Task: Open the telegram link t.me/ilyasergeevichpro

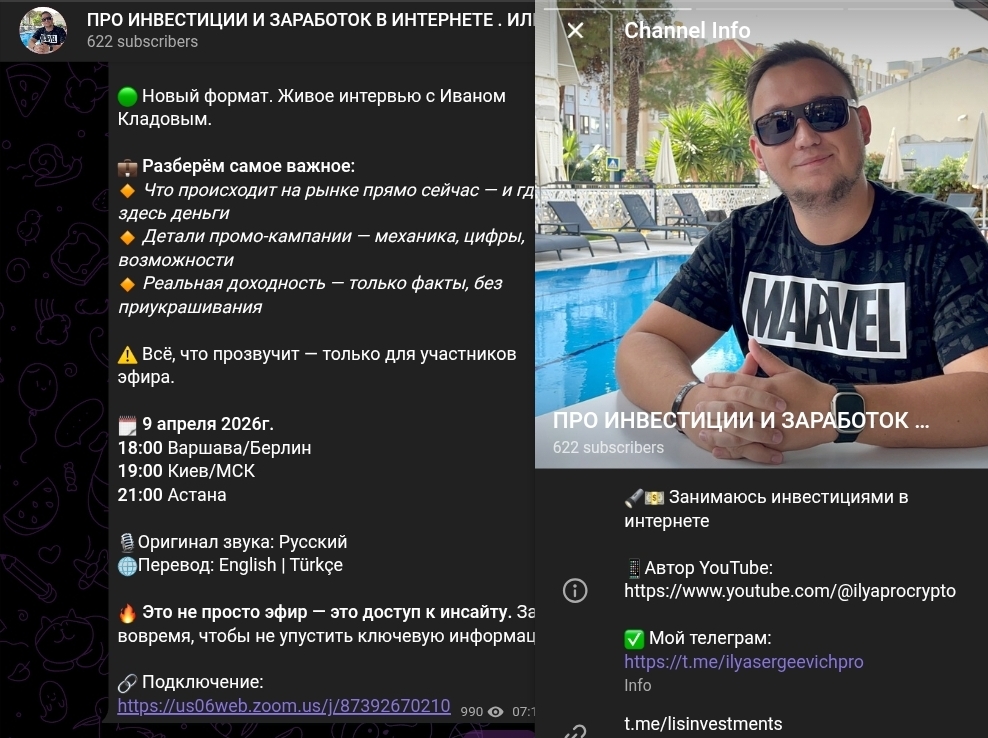Action: pos(744,662)
